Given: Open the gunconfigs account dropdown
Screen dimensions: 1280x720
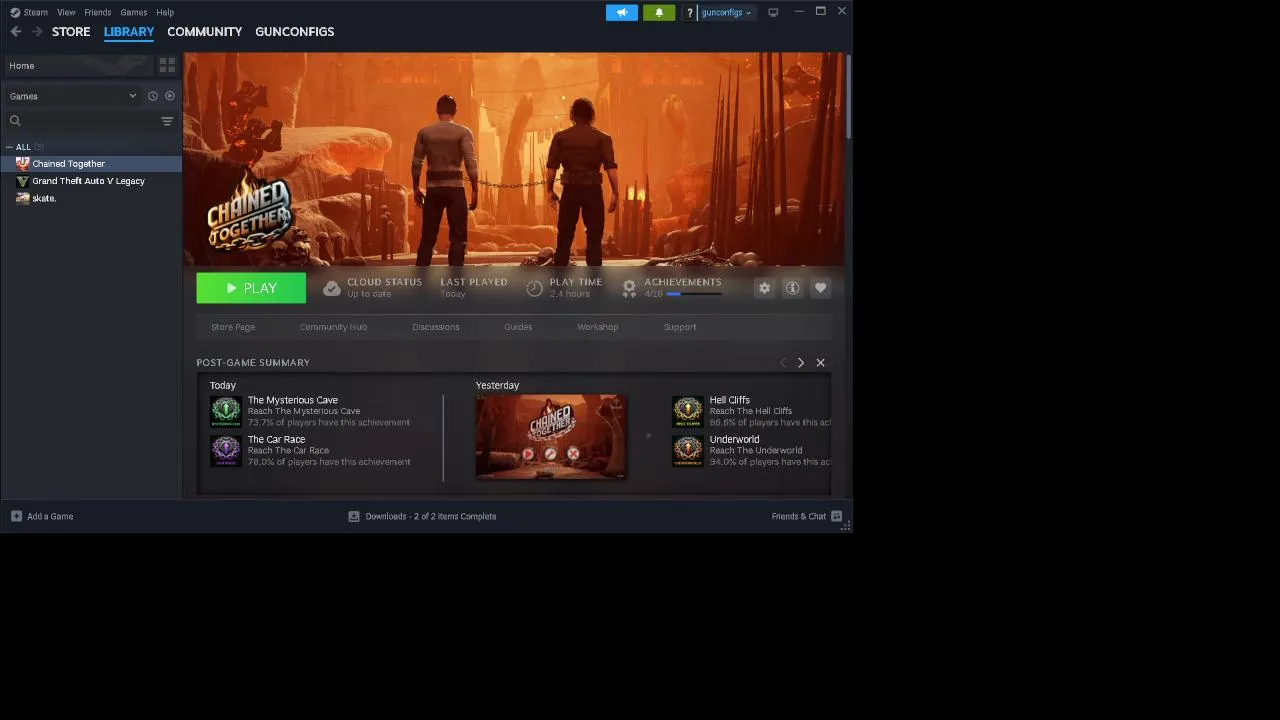Looking at the screenshot, I should pos(726,12).
